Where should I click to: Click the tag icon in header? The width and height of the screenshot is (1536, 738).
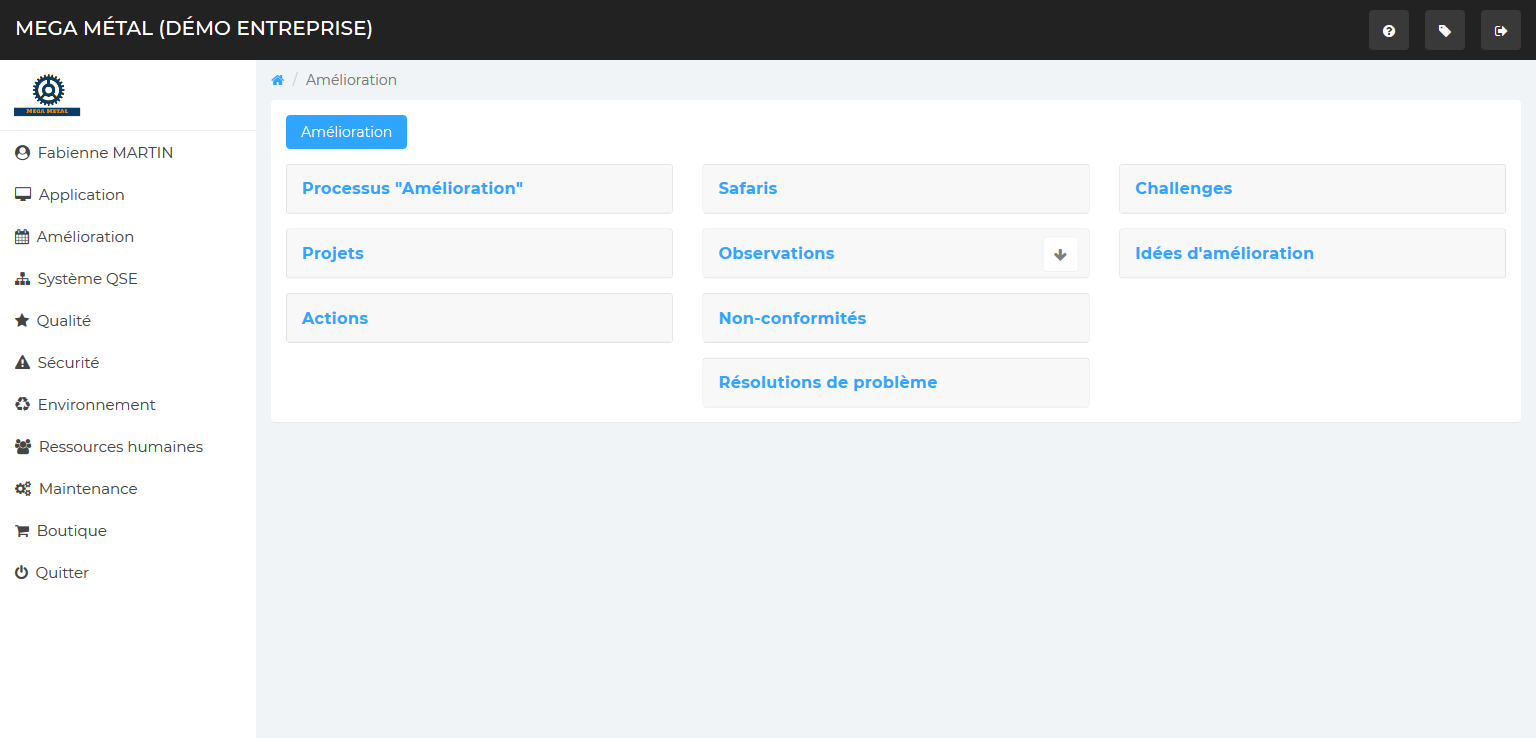coord(1444,31)
